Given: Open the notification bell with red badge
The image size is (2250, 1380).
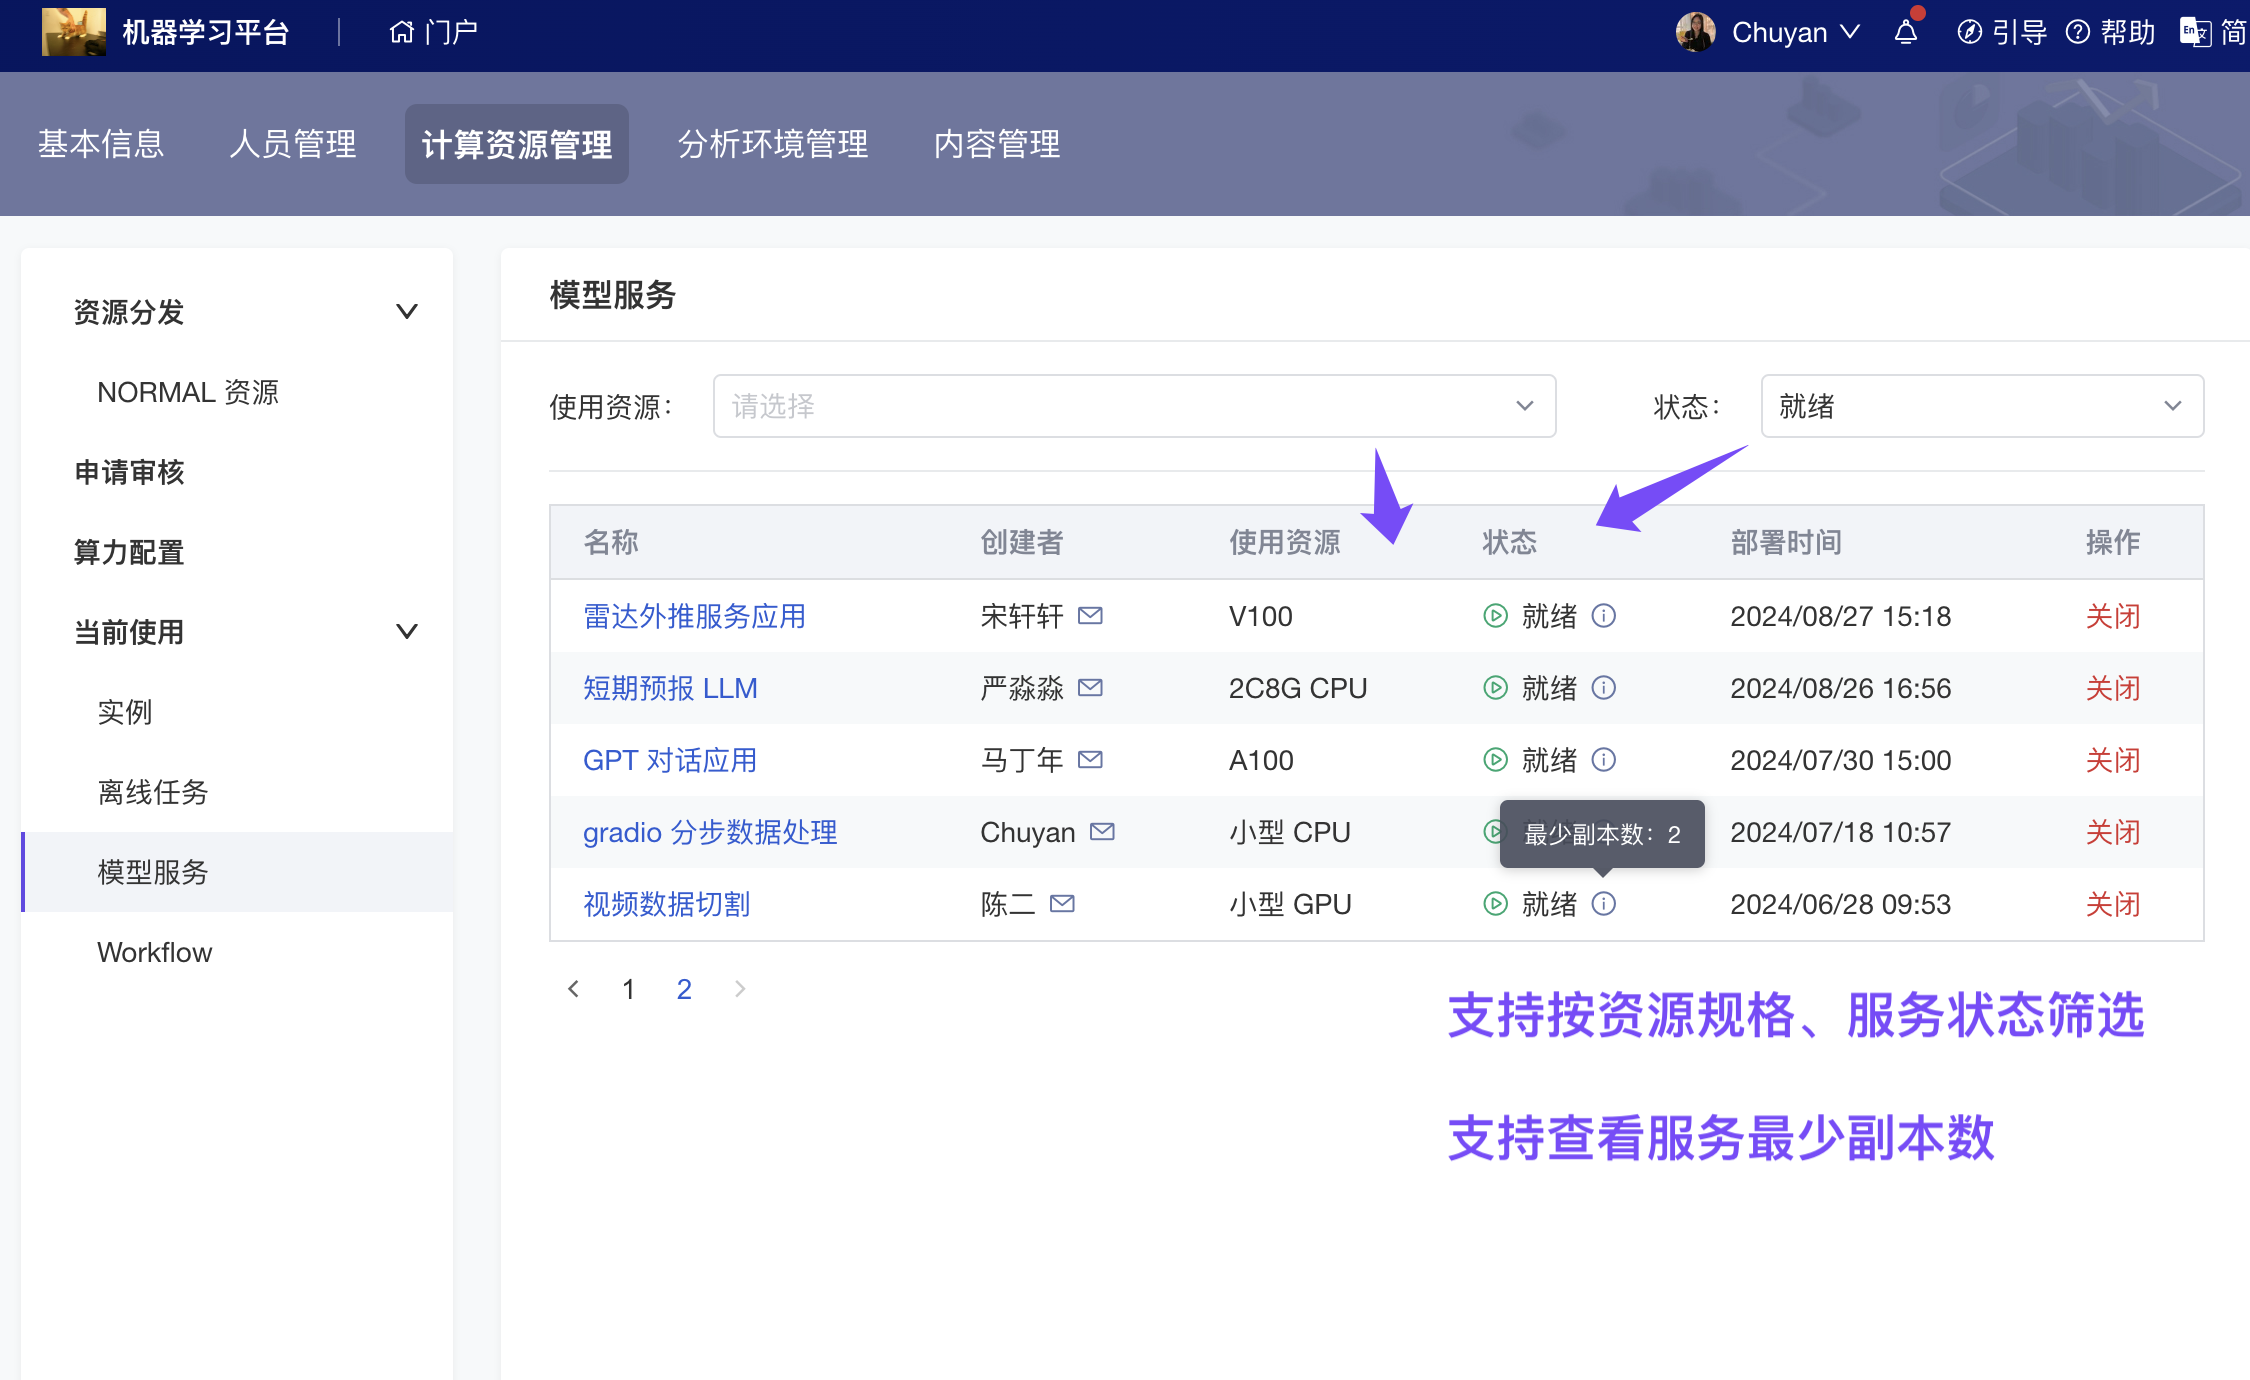Looking at the screenshot, I should (1906, 32).
